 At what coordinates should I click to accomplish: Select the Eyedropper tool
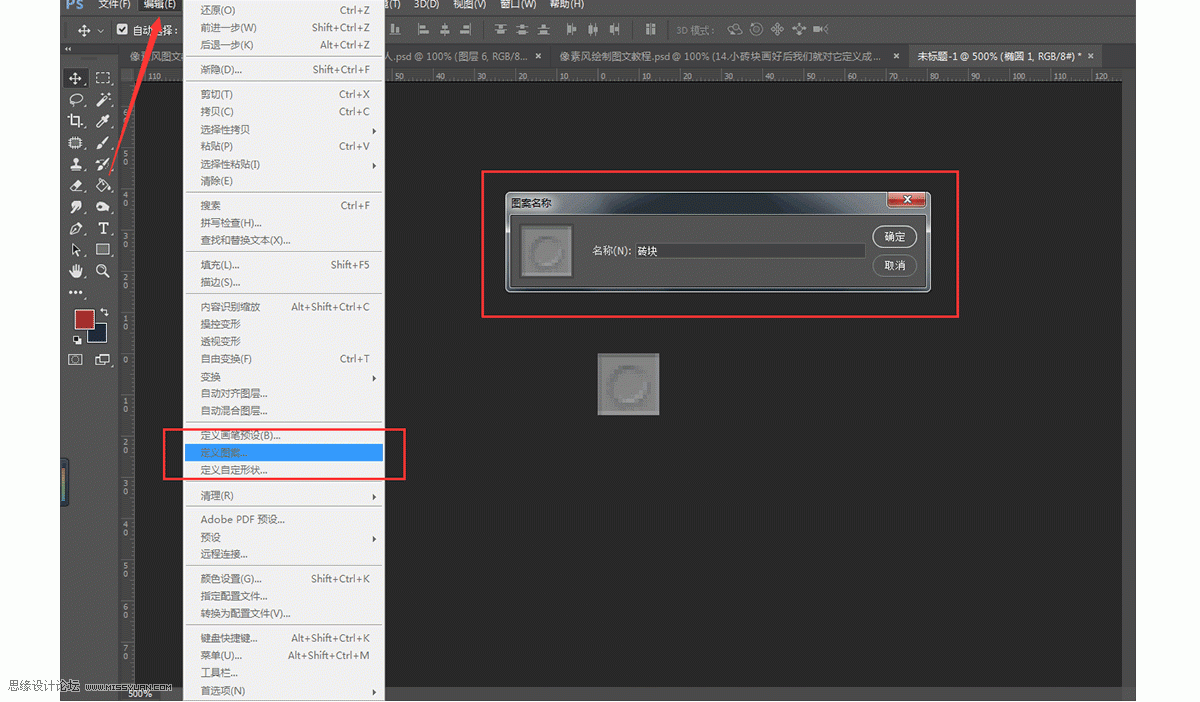[103, 121]
